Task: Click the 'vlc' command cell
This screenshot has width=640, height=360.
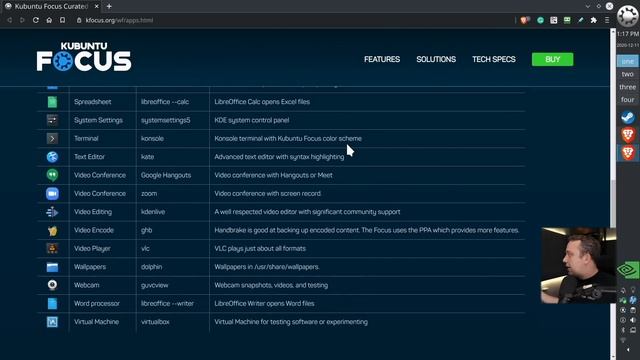Action: tap(145, 249)
